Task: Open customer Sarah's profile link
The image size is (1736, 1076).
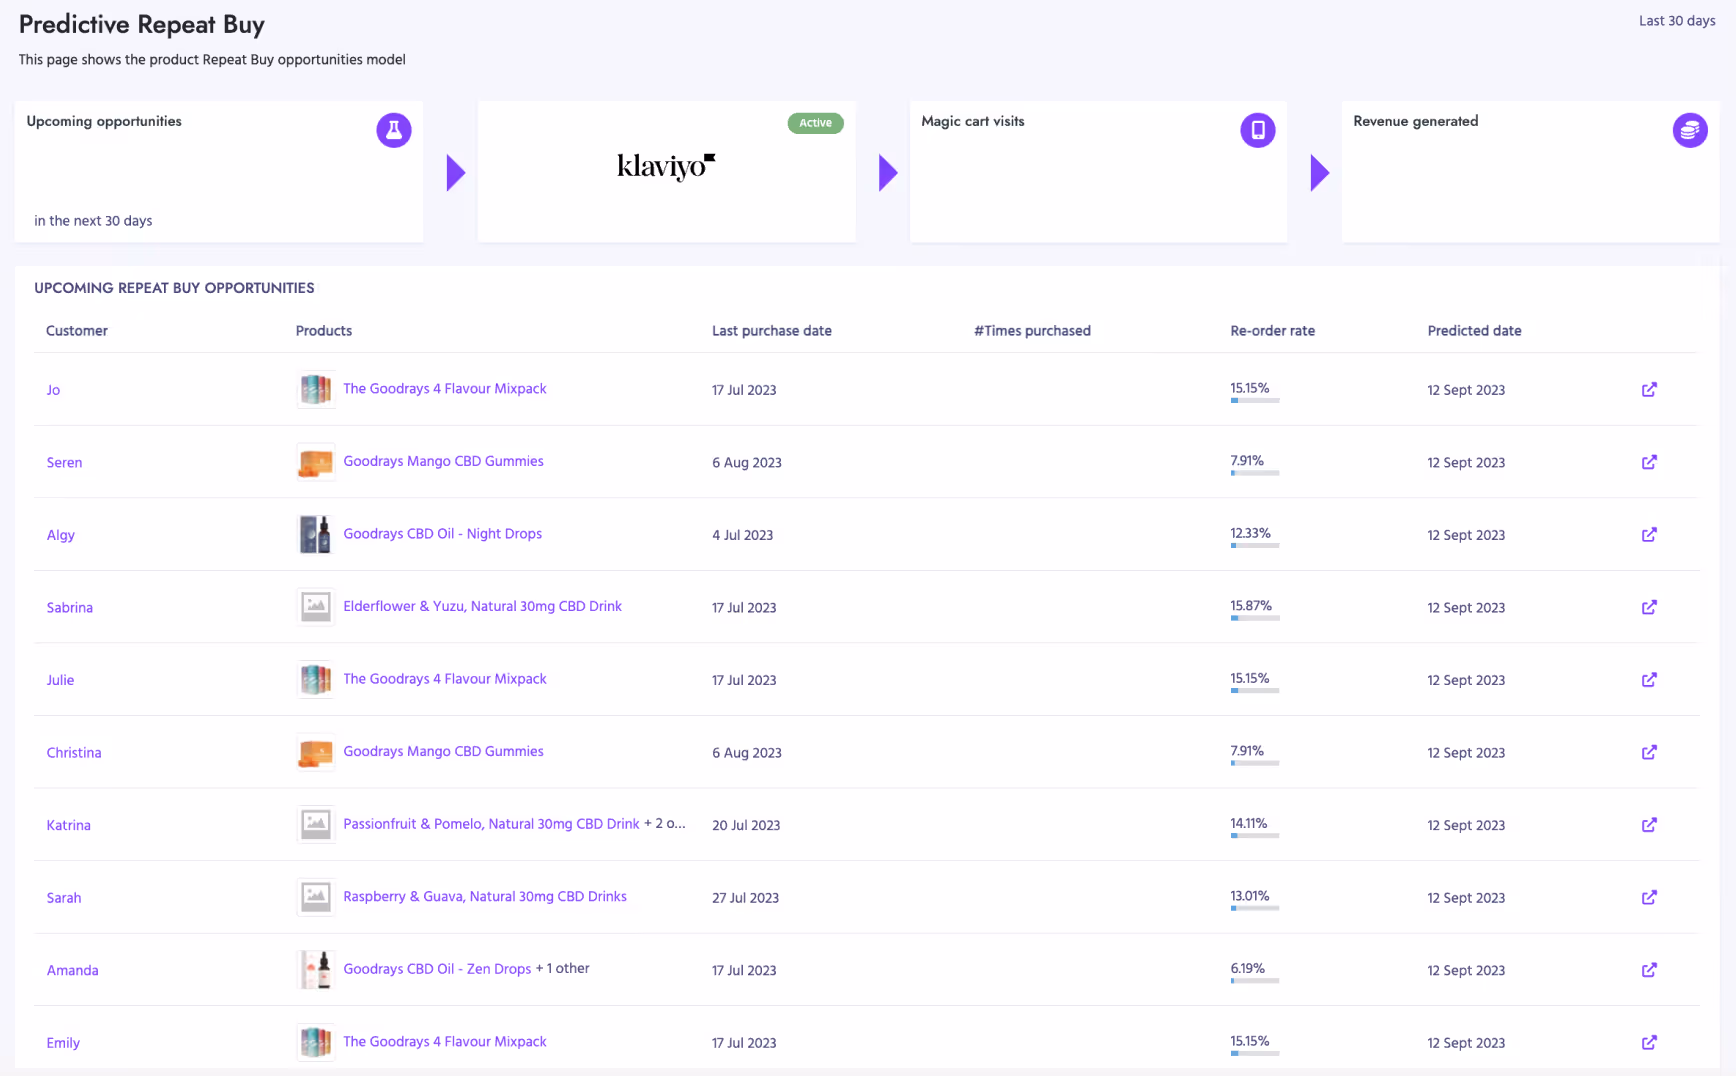Action: pos(64,897)
